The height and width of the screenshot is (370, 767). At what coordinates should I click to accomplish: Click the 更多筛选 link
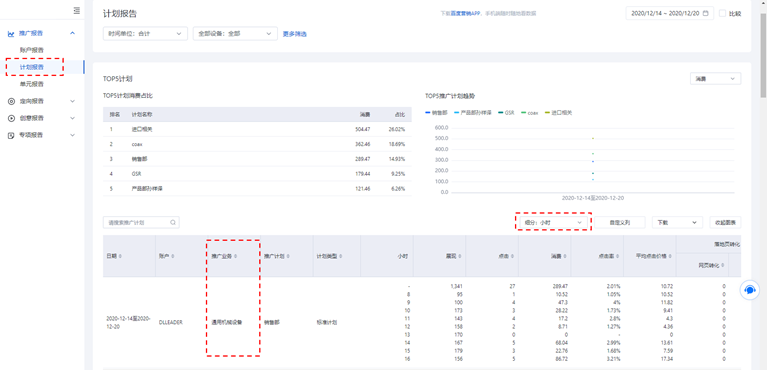coord(295,34)
